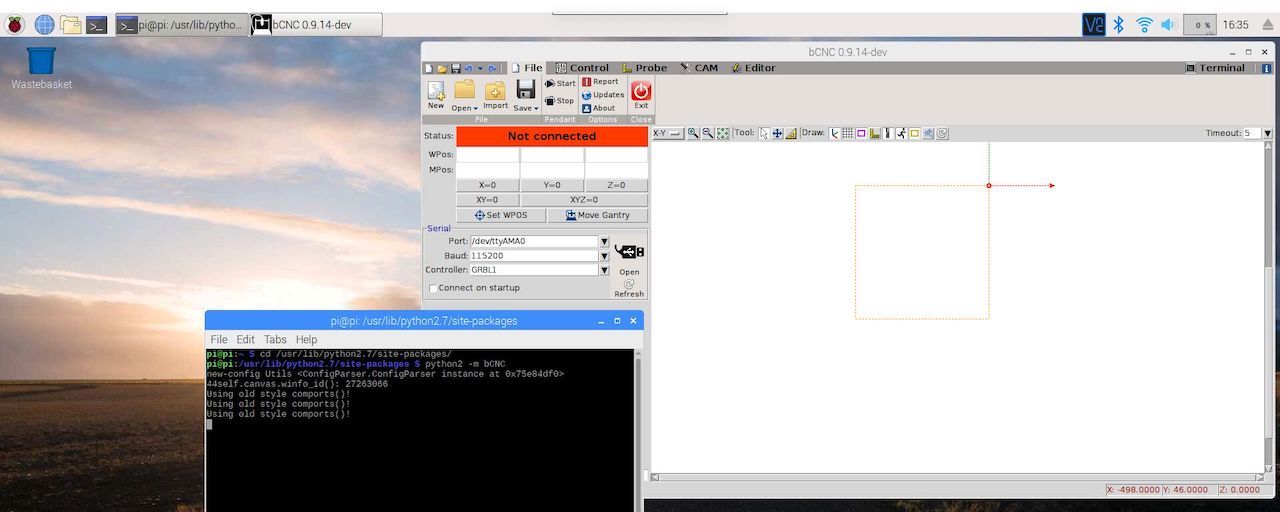Open the X-Y view selector

pos(667,133)
